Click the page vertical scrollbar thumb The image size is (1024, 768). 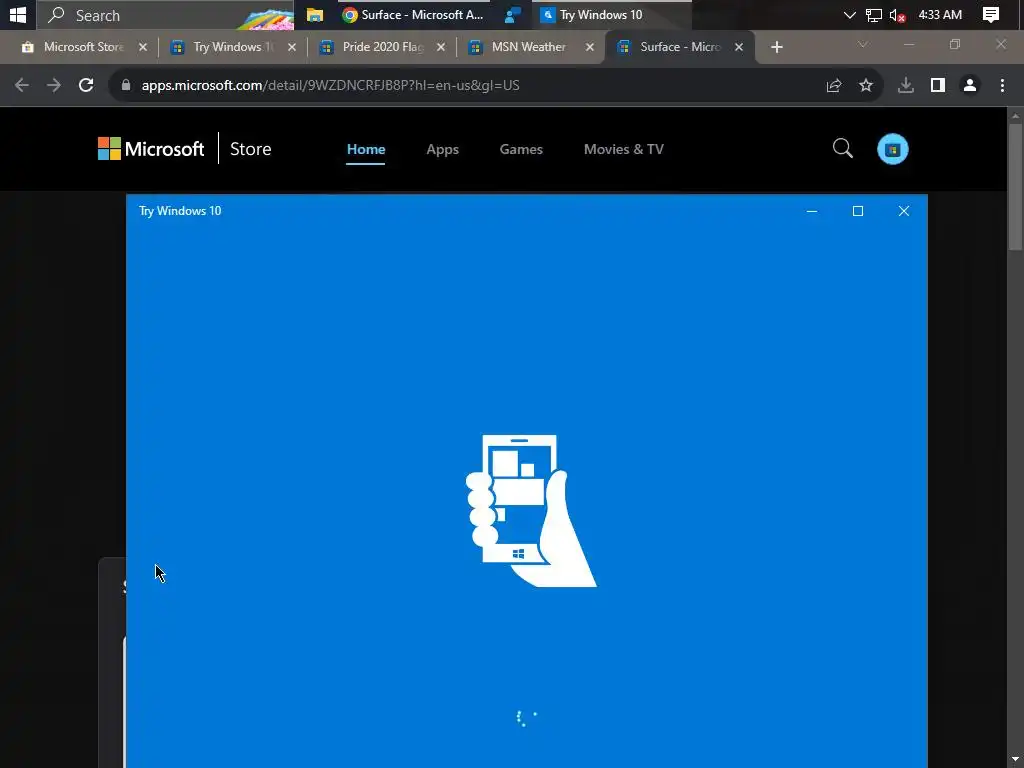1015,186
